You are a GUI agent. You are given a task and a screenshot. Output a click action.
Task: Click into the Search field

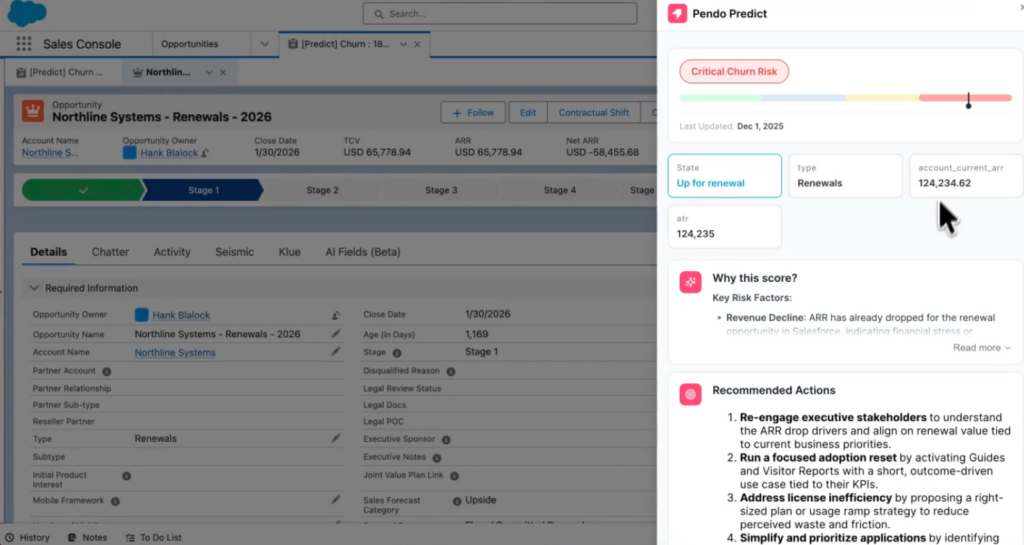[500, 14]
